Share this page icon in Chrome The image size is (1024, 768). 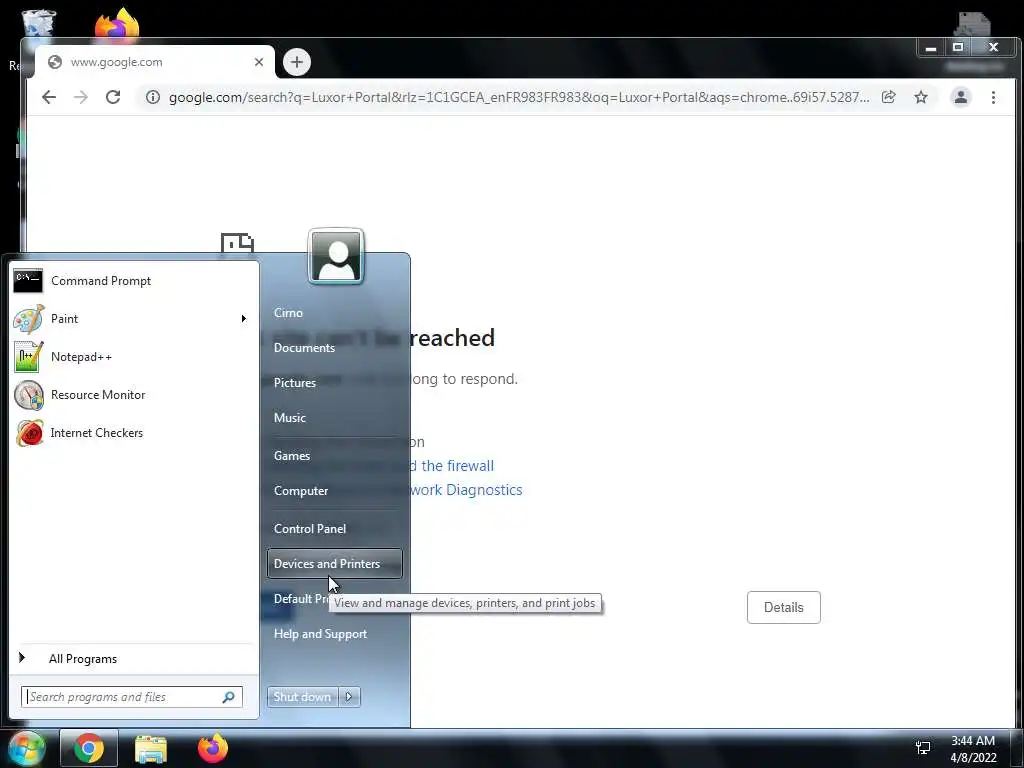[x=889, y=97]
